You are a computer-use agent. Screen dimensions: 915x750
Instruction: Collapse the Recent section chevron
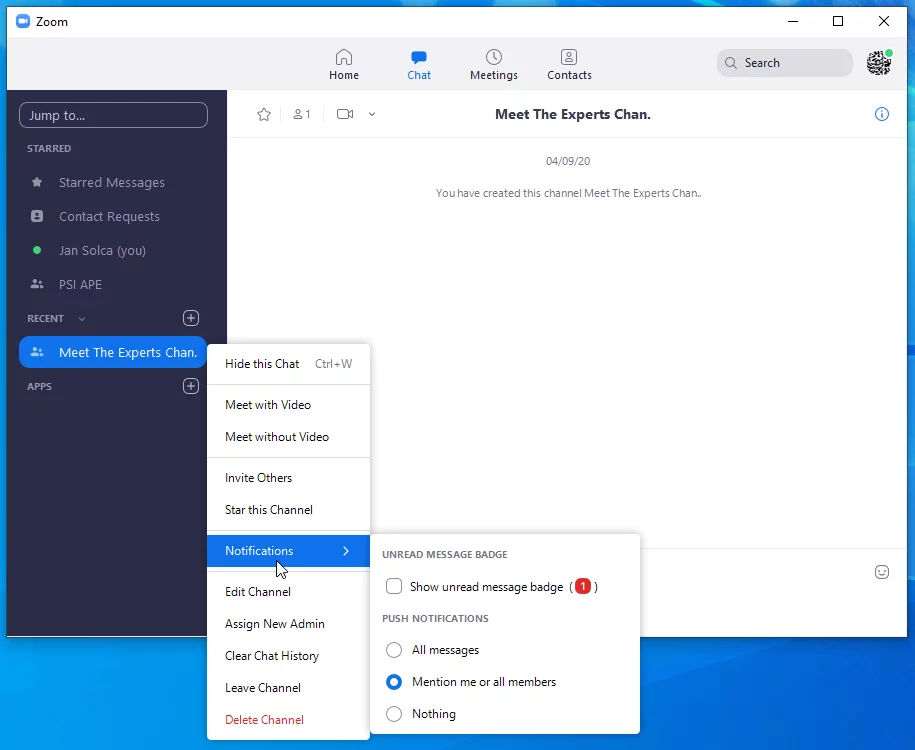tap(82, 319)
